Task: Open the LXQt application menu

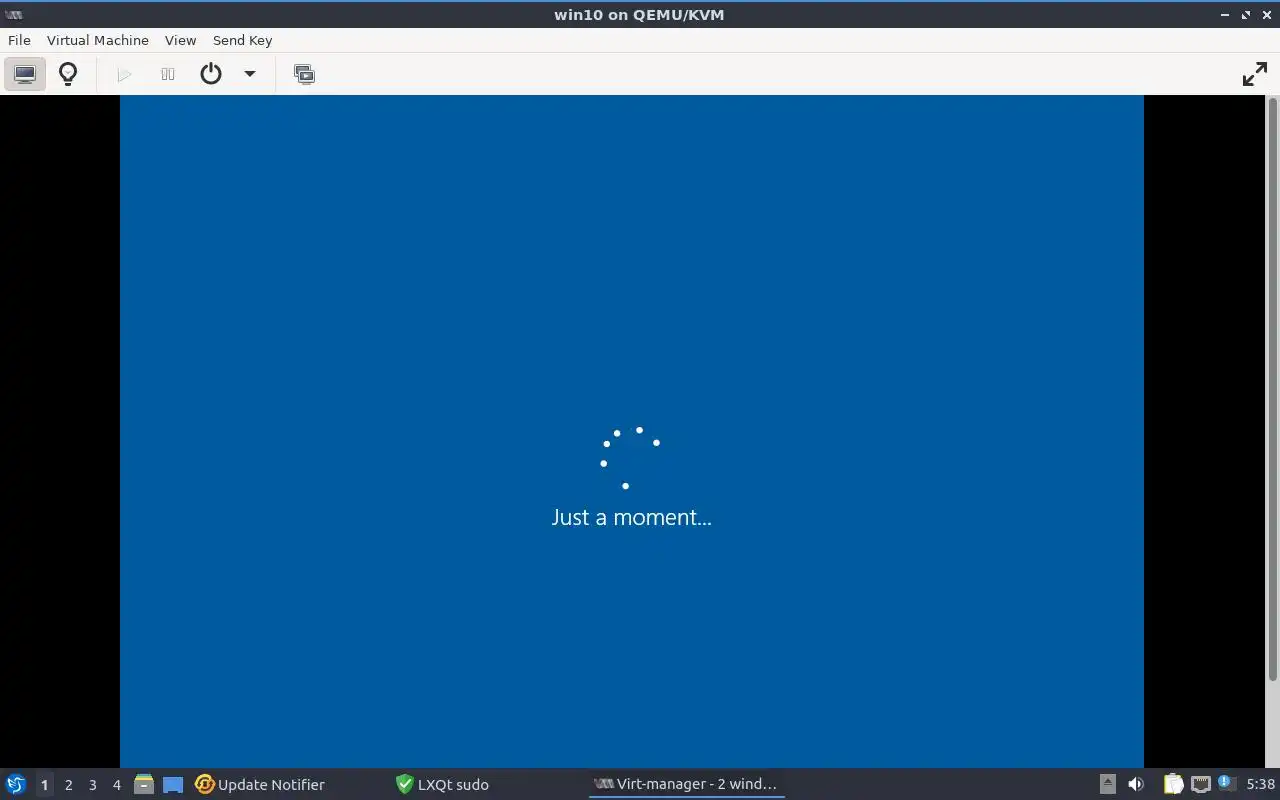Action: tap(16, 784)
